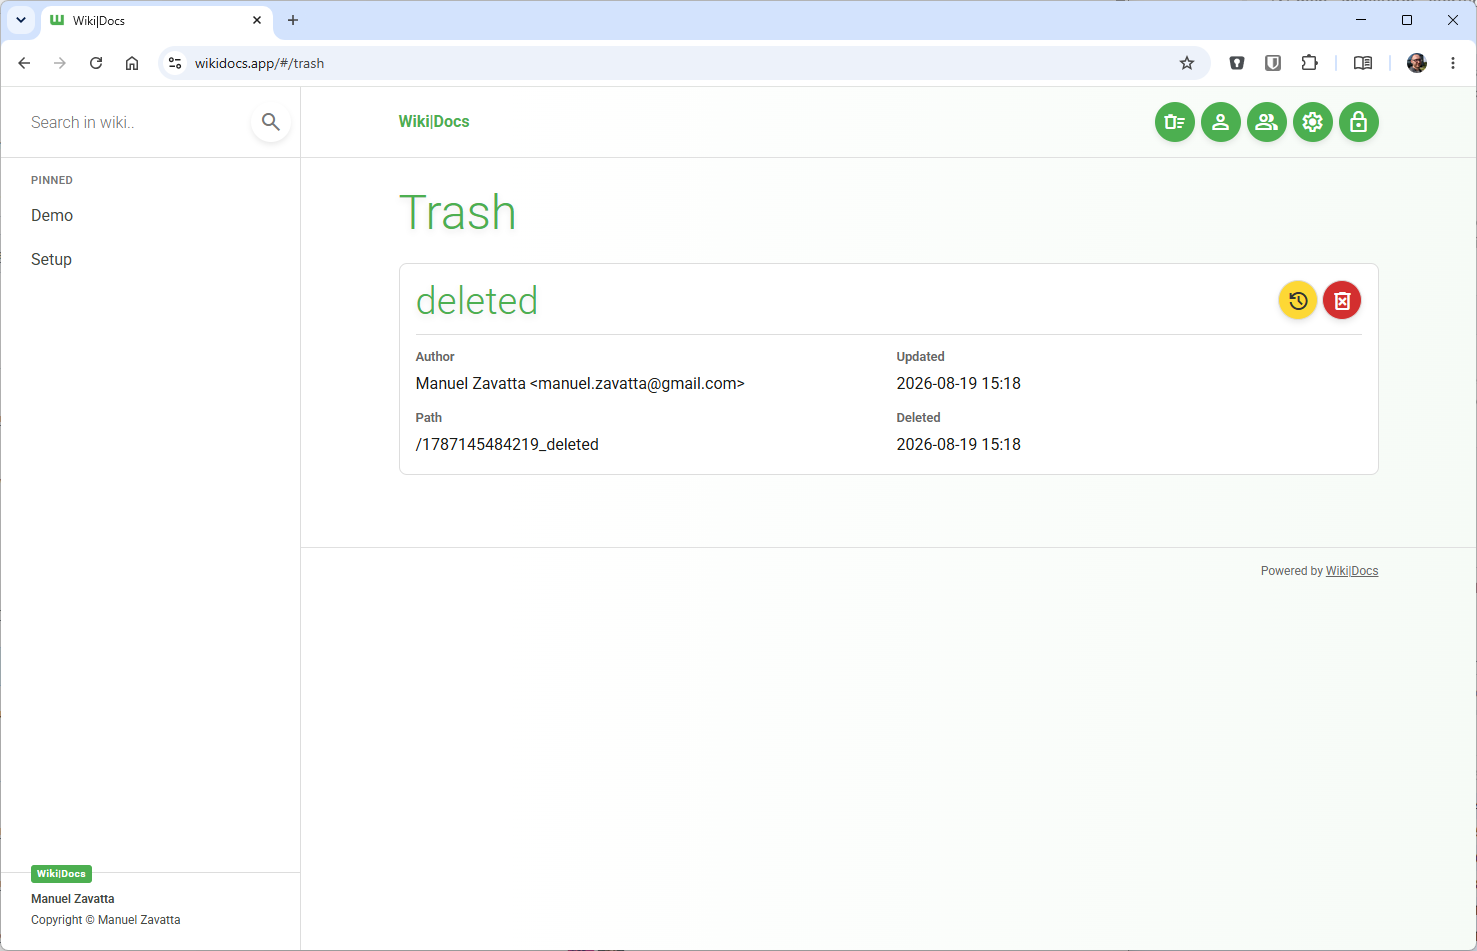Open the user profile icon button
1477x951 pixels.
tap(1221, 122)
